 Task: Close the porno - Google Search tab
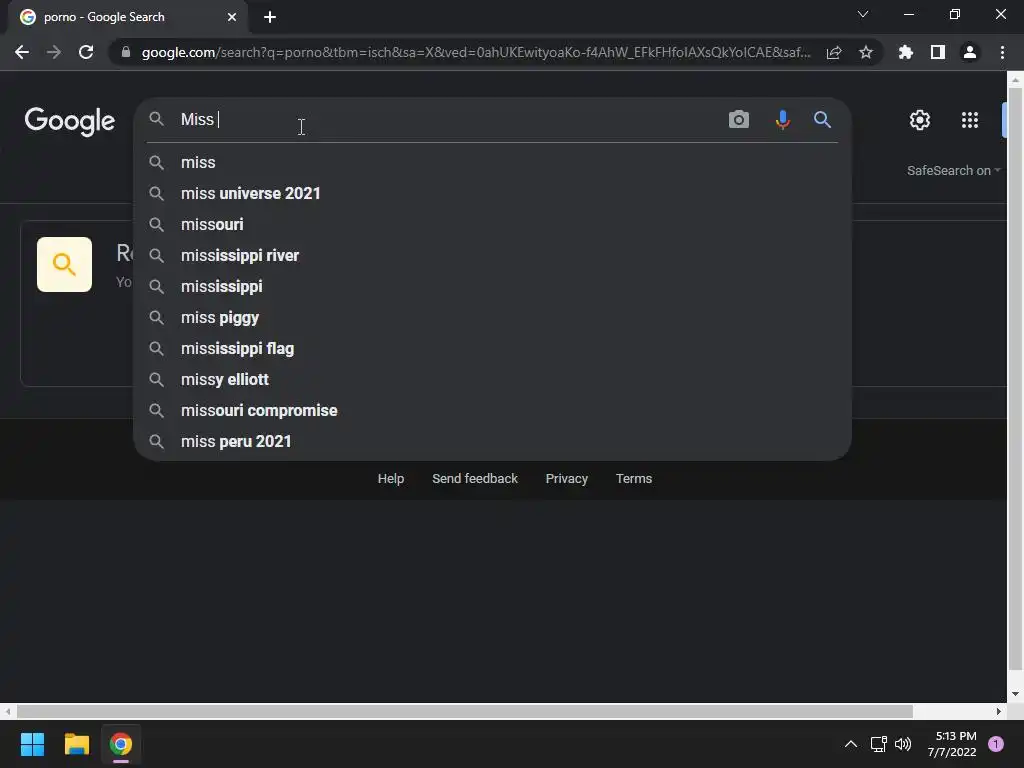coord(232,17)
